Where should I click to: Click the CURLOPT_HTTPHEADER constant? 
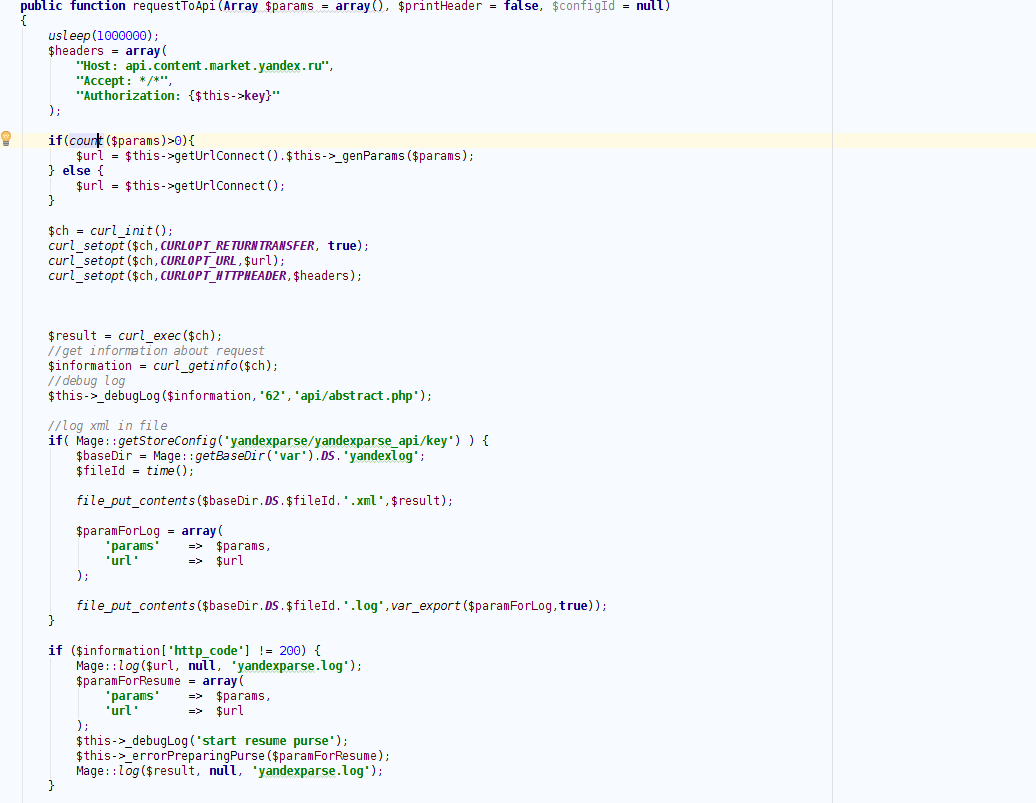tap(223, 276)
